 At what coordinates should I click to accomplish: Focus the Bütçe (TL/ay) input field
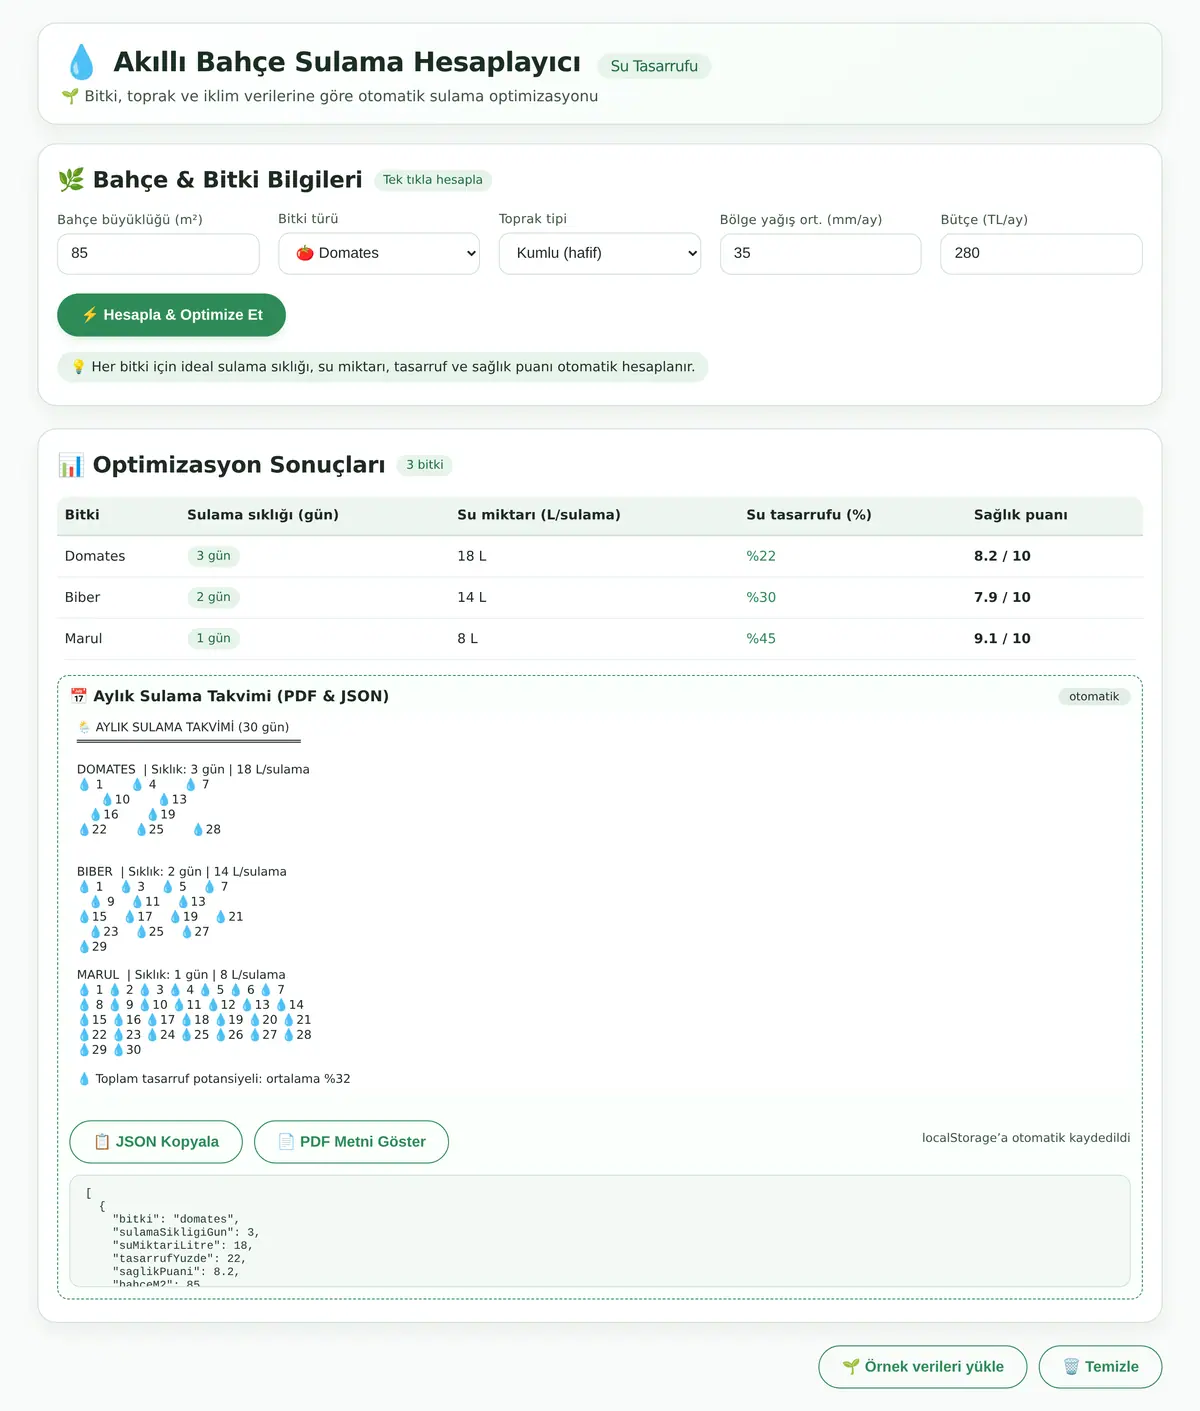(1041, 254)
